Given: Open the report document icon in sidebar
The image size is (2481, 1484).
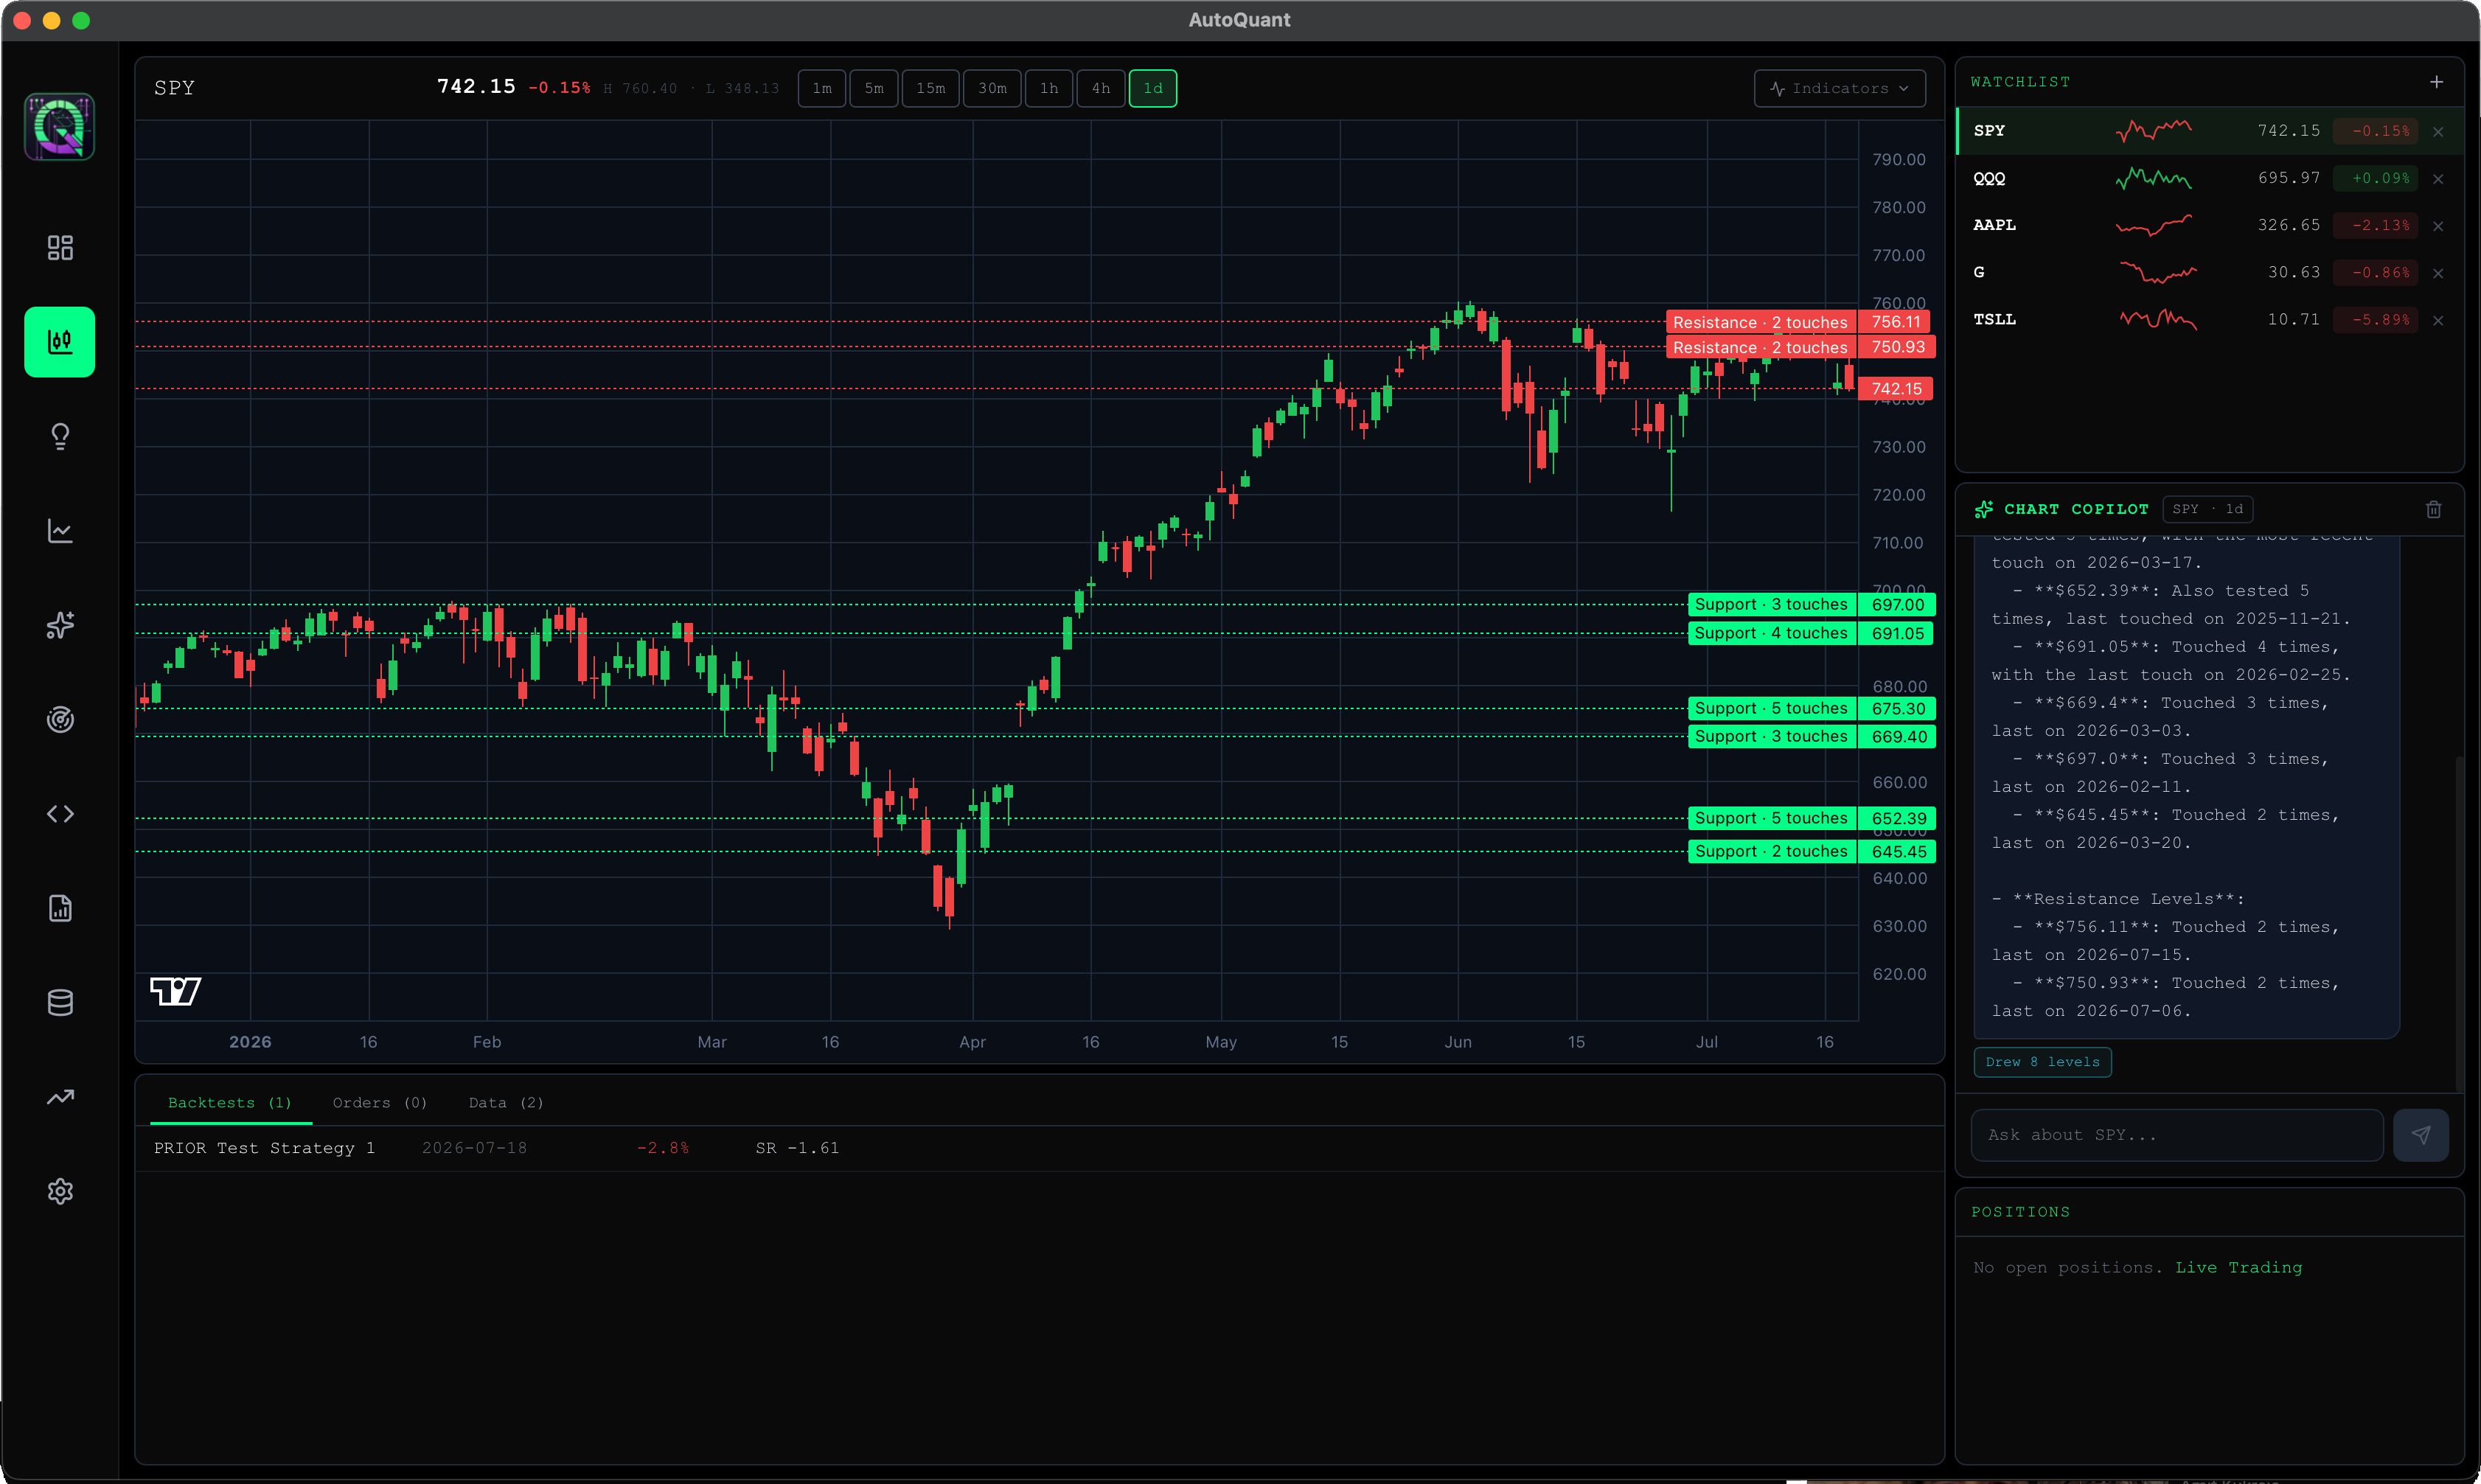Looking at the screenshot, I should tap(60, 908).
